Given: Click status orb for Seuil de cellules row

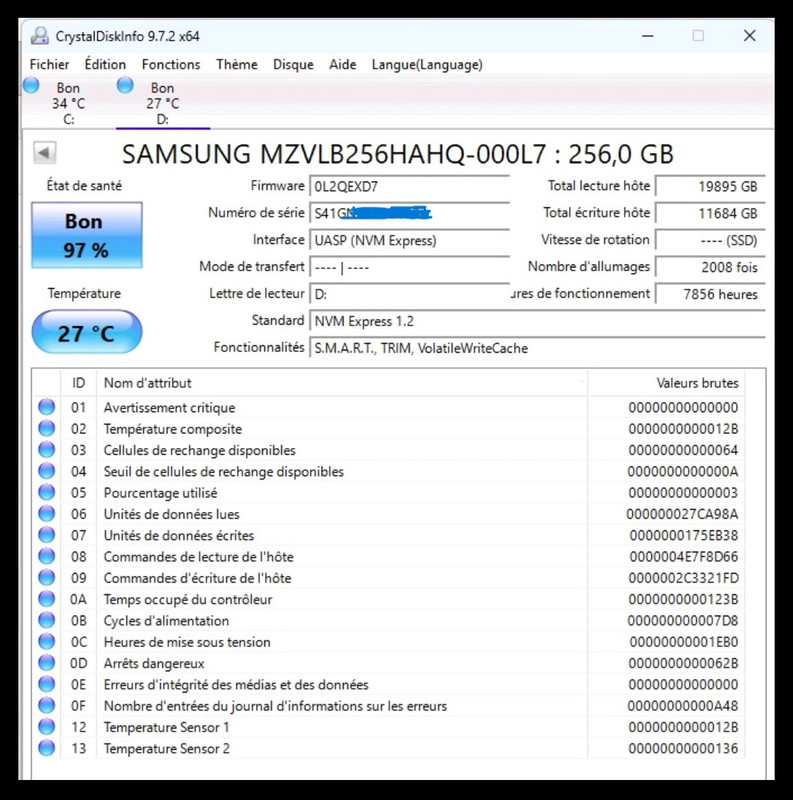Looking at the screenshot, I should pyautogui.click(x=46, y=471).
